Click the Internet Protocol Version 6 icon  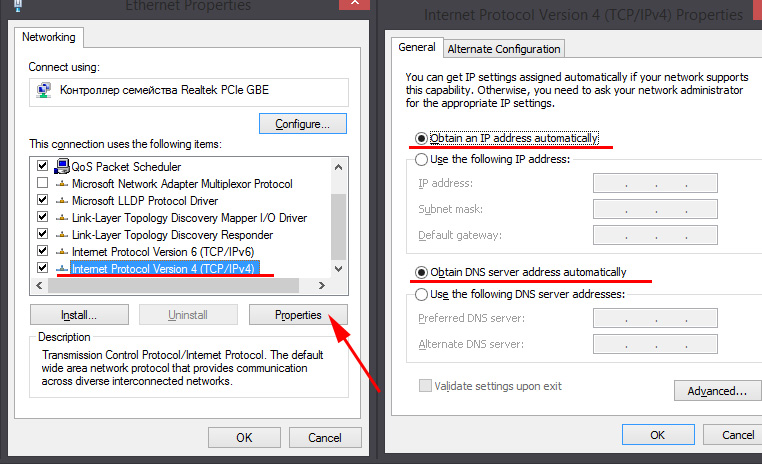62,252
